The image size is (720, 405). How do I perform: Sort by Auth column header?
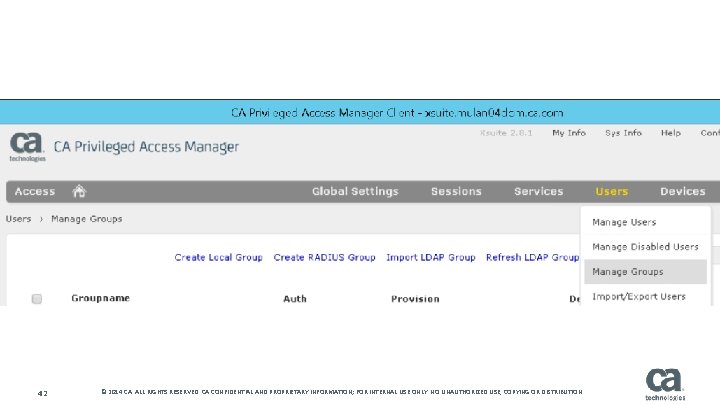[295, 299]
